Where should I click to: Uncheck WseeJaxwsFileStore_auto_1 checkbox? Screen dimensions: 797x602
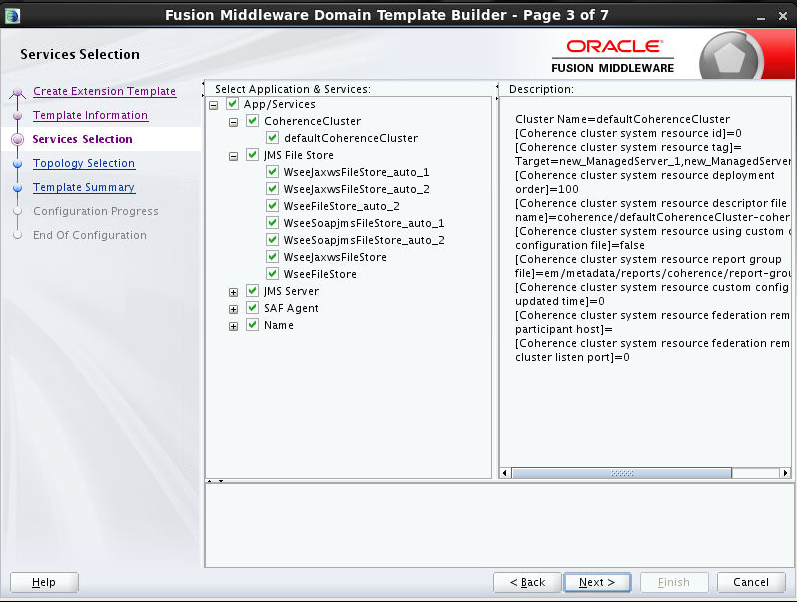click(x=272, y=172)
